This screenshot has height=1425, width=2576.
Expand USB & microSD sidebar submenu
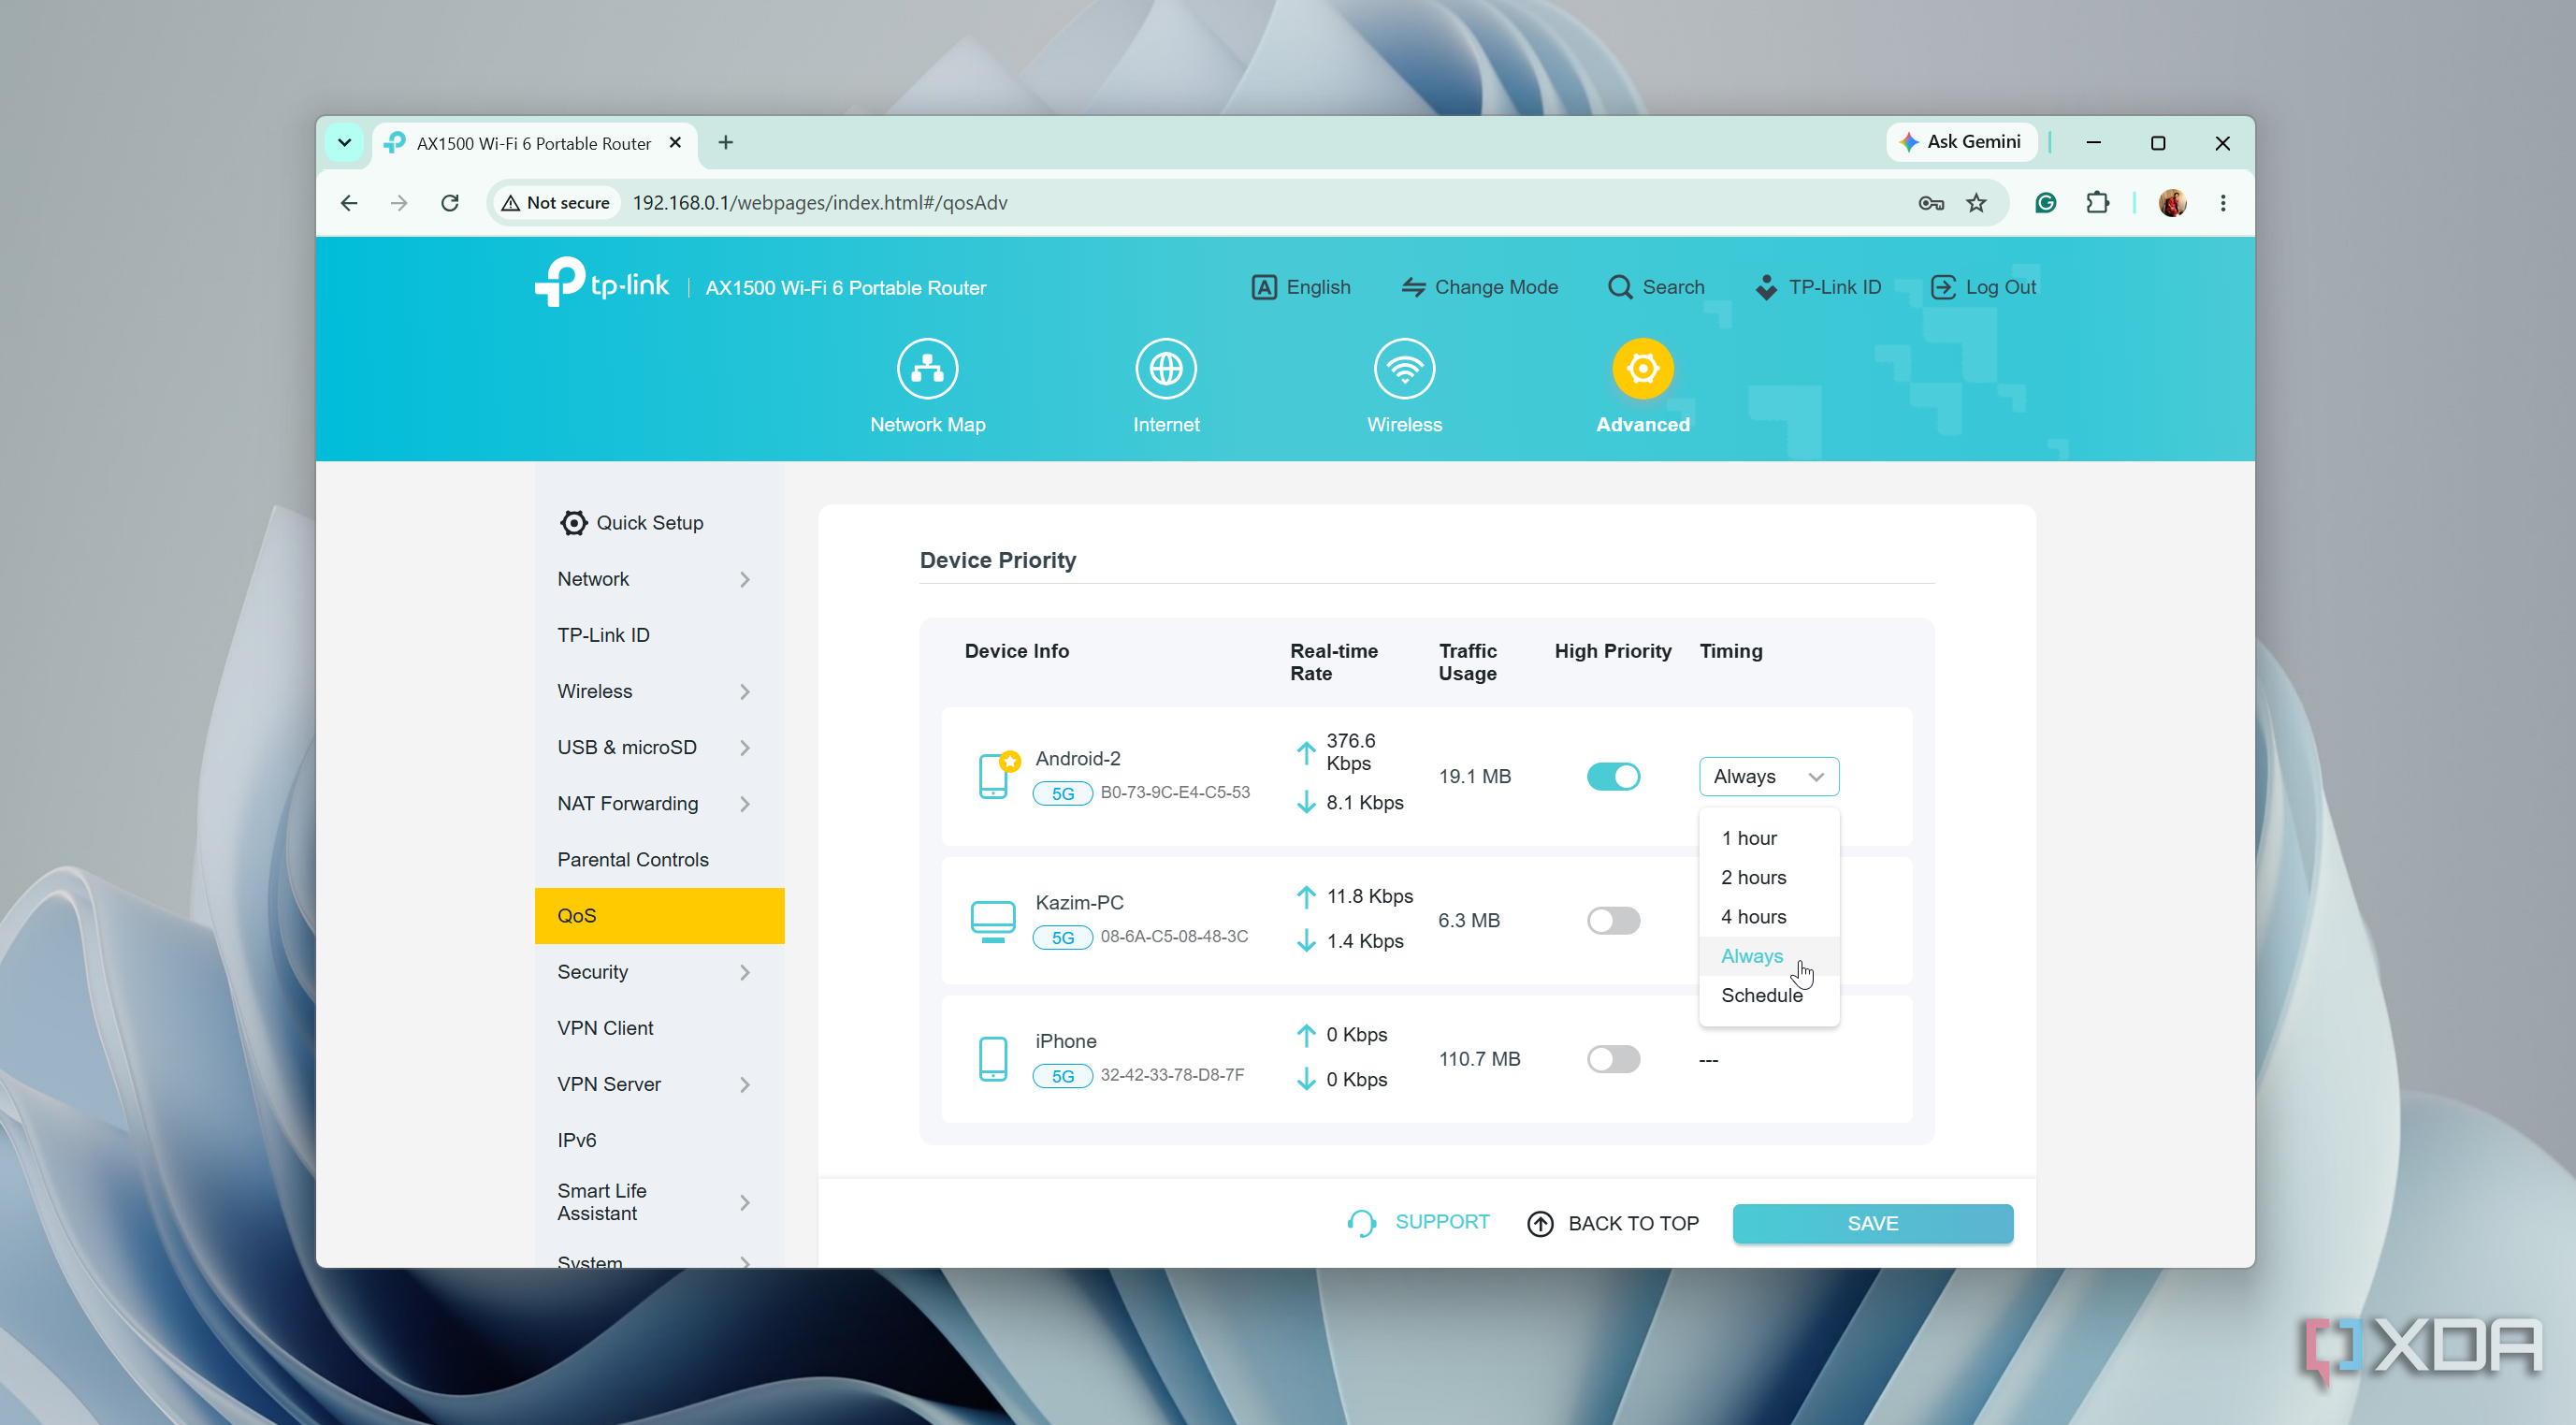pos(745,748)
